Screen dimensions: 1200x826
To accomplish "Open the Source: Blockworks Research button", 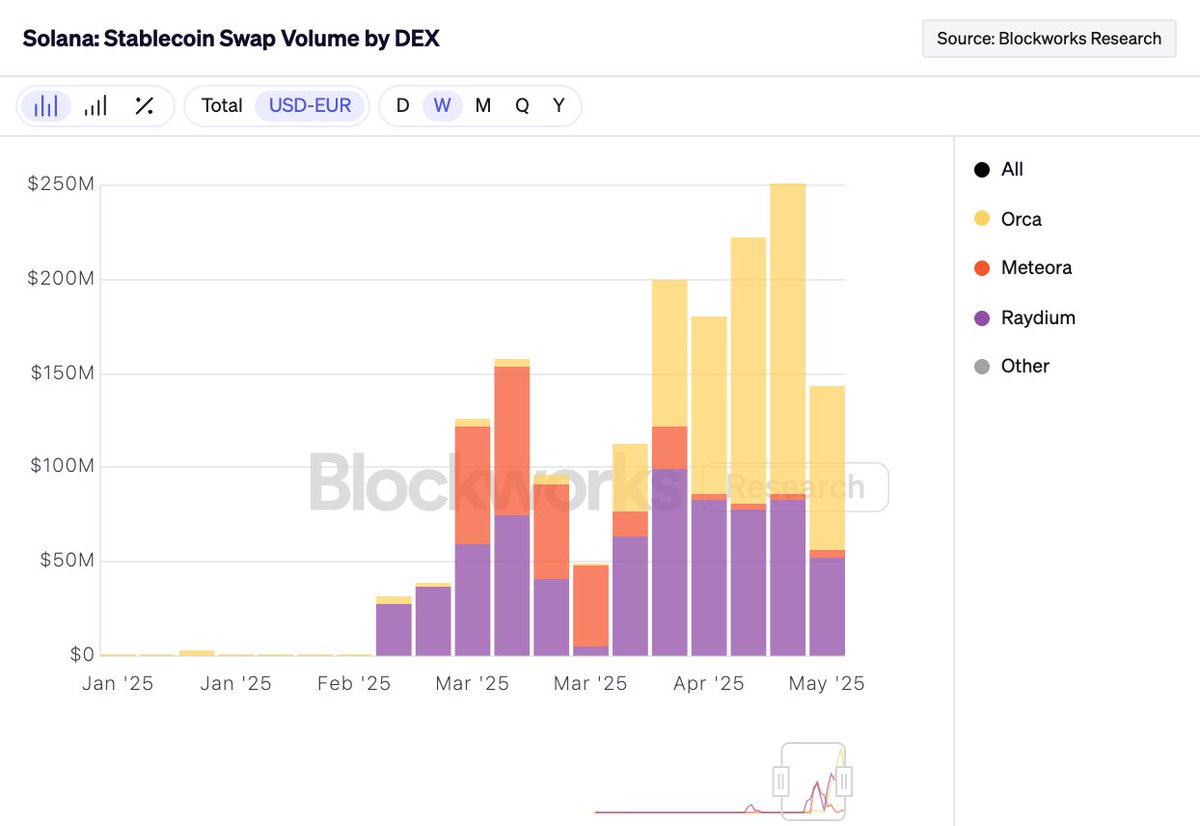I will tap(1049, 39).
